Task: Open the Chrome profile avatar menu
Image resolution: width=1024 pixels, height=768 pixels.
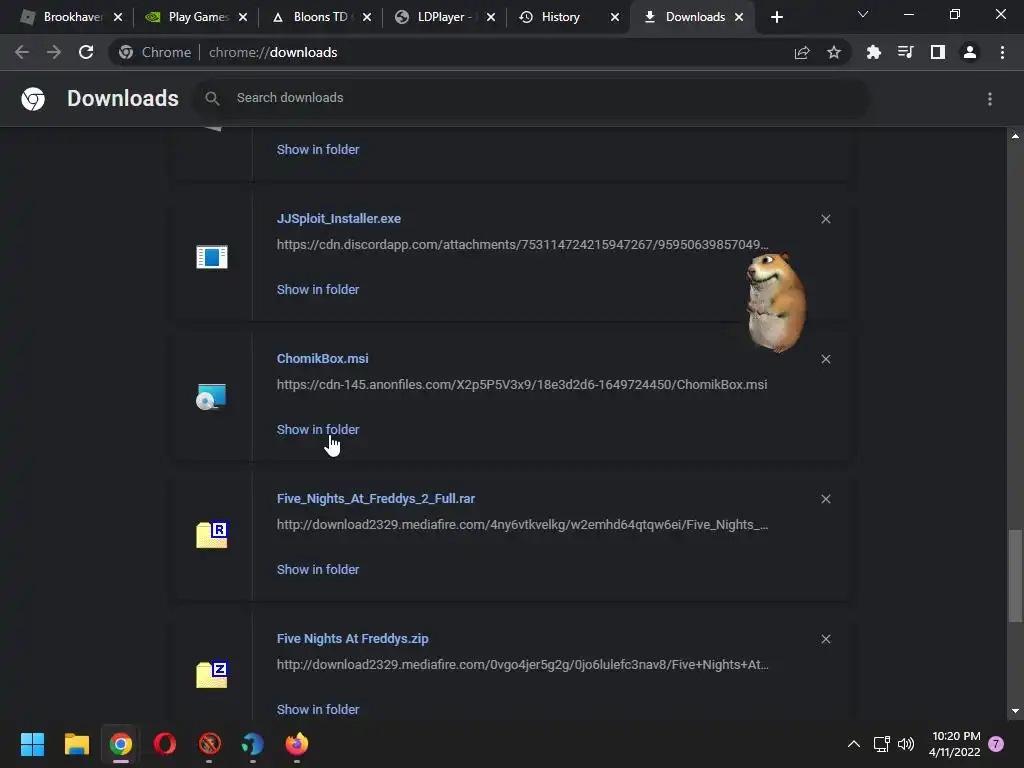Action: [x=970, y=52]
